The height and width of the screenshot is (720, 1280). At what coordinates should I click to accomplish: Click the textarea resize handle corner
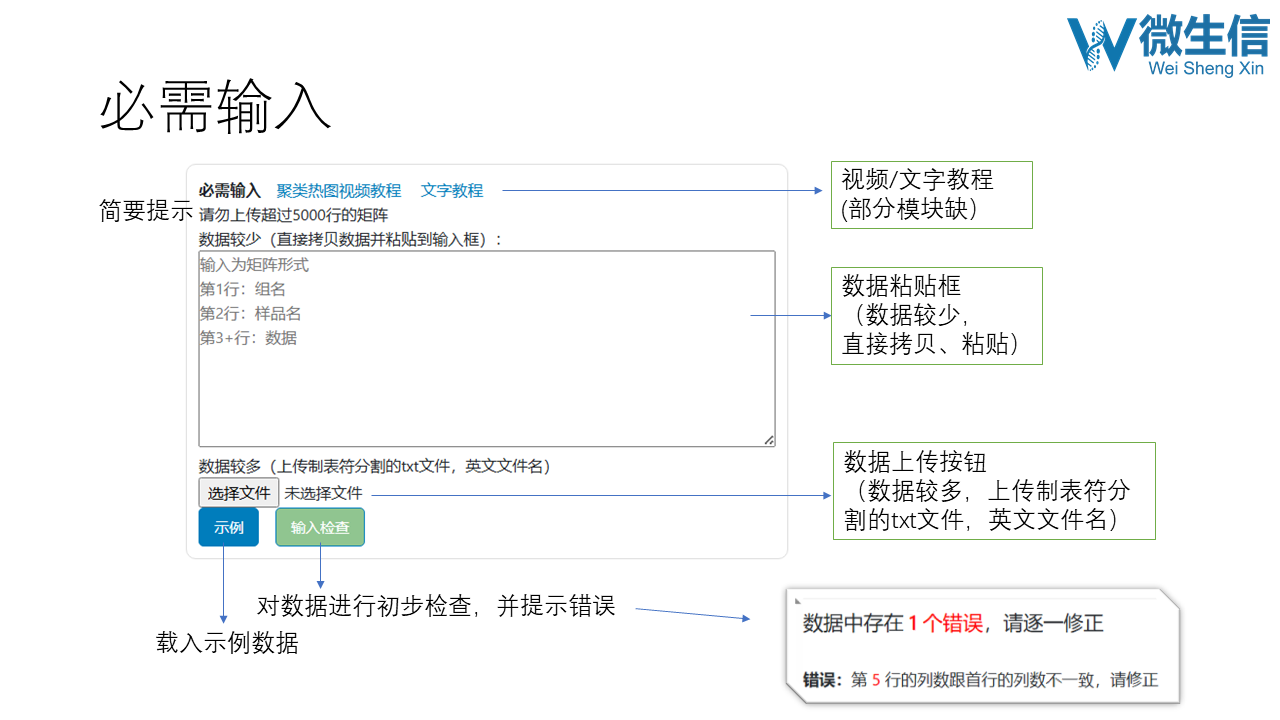tap(769, 440)
